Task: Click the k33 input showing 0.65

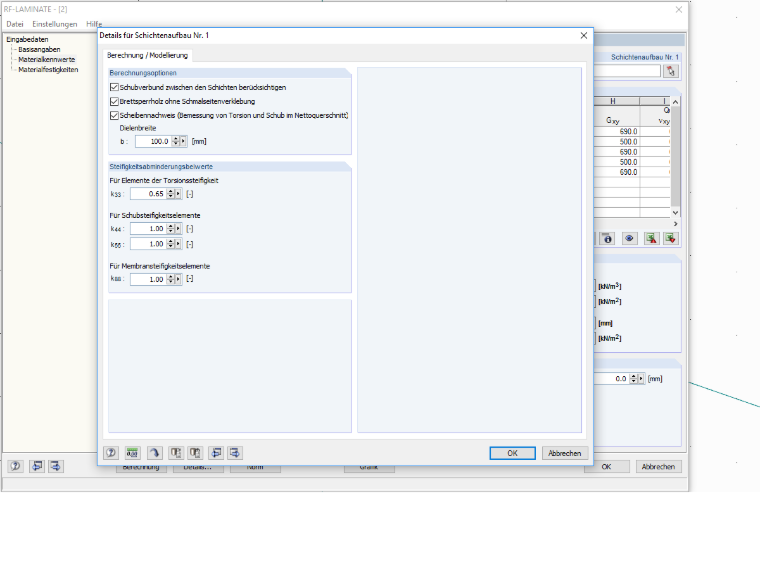Action: point(148,194)
